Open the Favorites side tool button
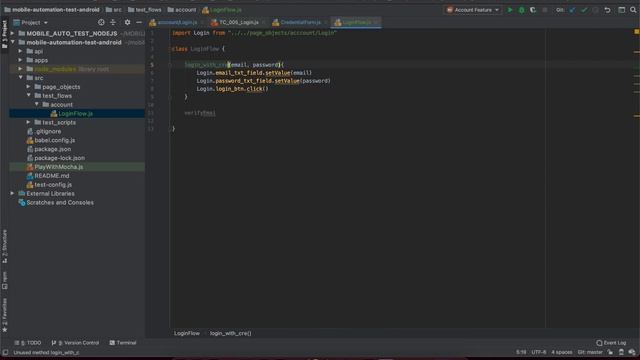Image resolution: width=640 pixels, height=360 pixels. coord(4,315)
